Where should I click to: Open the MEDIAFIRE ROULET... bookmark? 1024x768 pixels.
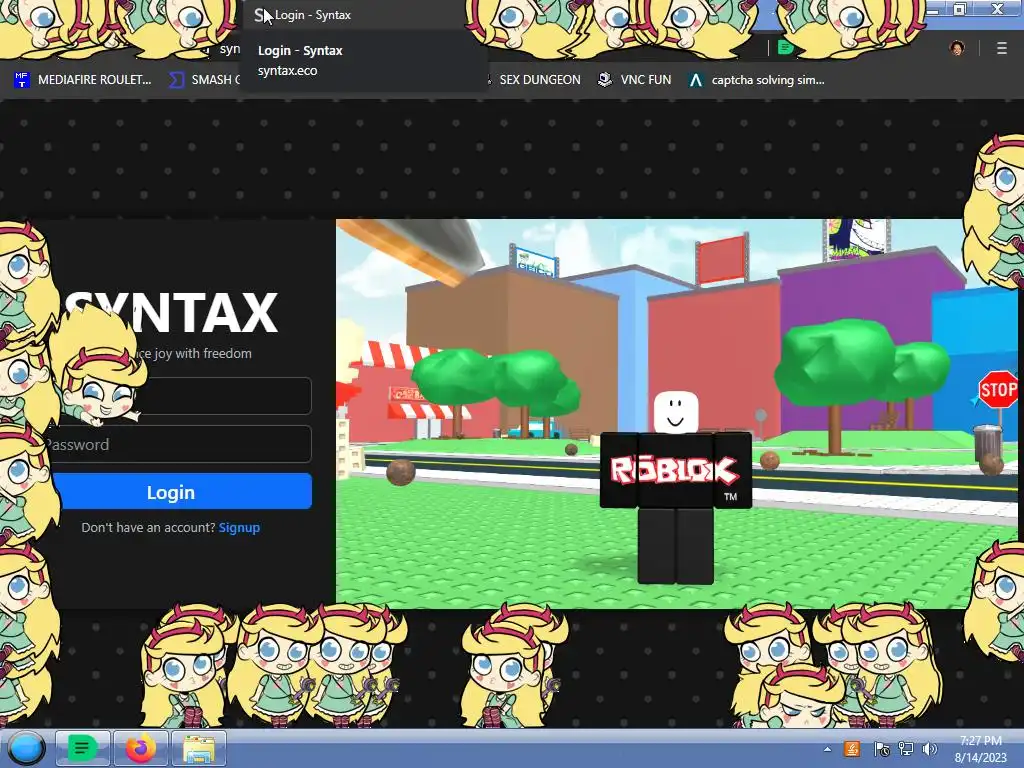(x=82, y=80)
